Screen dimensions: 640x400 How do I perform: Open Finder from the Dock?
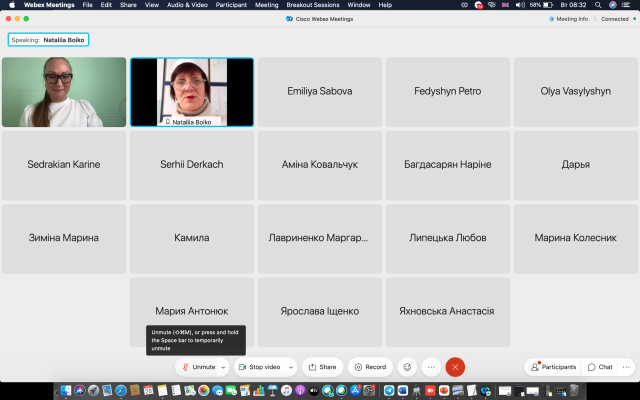click(66, 391)
